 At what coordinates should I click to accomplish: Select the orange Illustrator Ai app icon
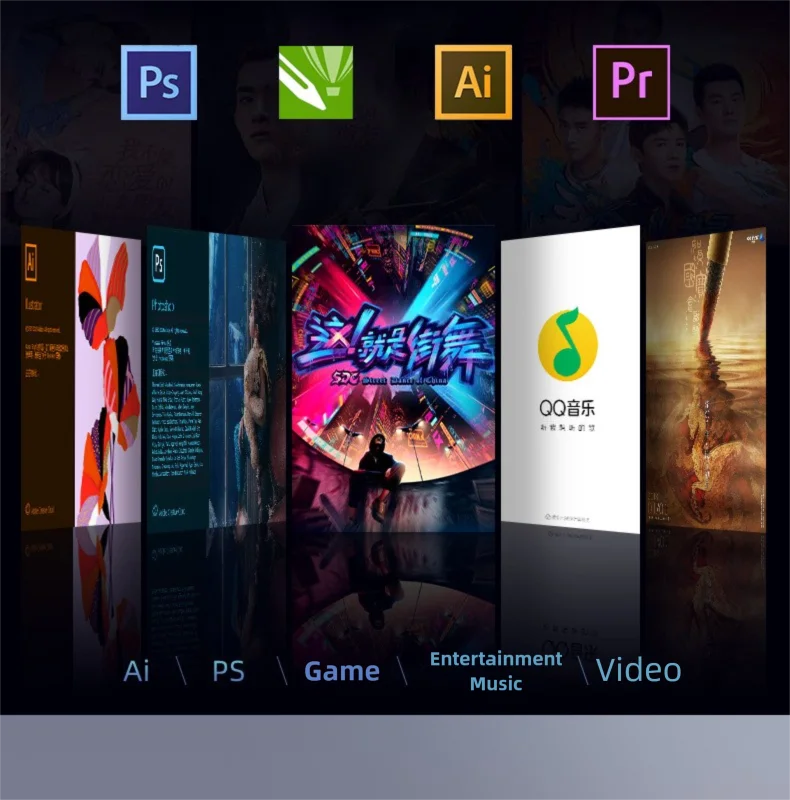473,82
